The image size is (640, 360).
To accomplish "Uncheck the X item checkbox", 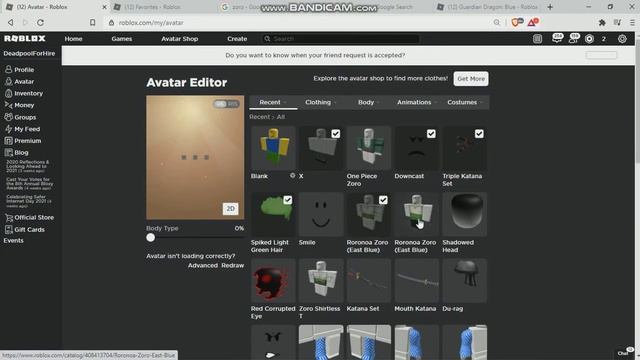I will tap(336, 134).
